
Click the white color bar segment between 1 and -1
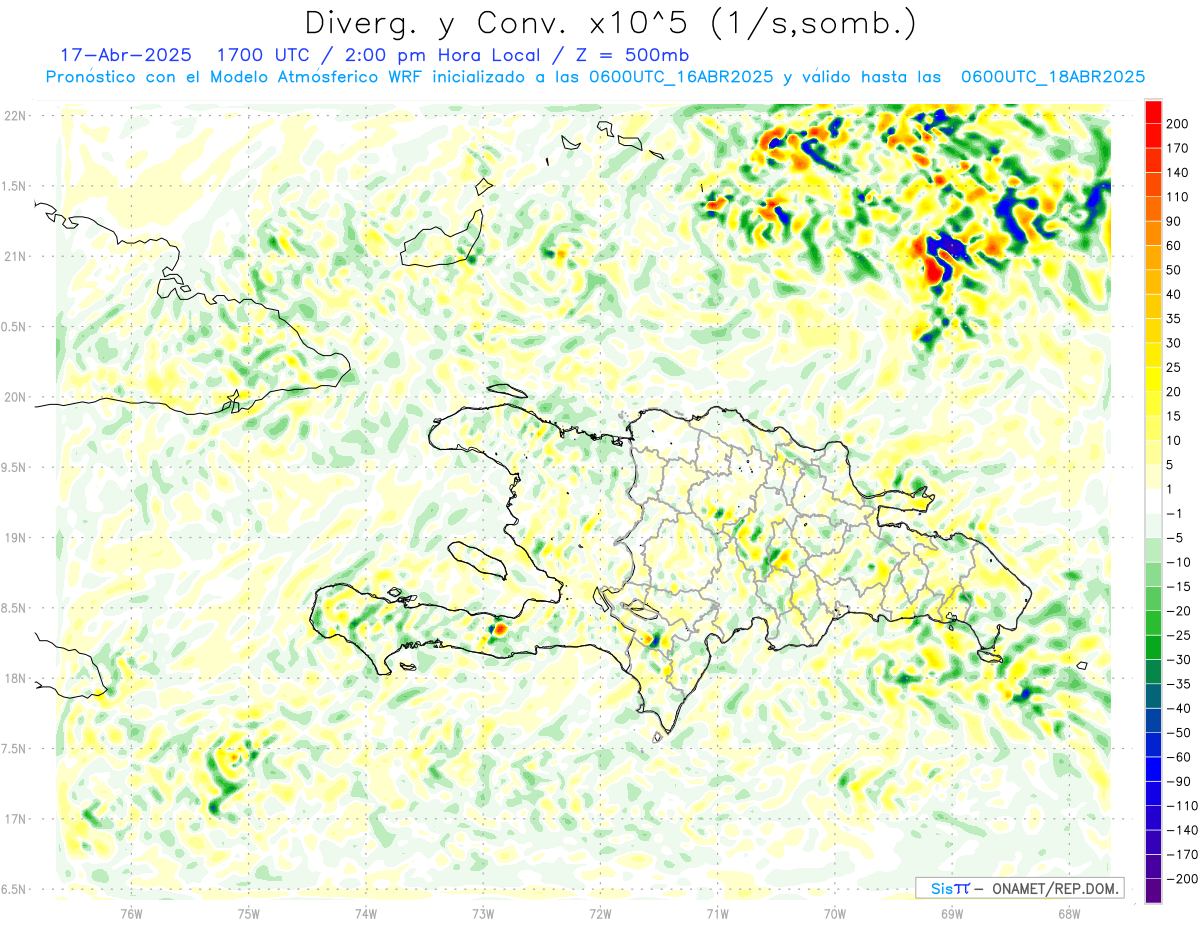click(1153, 501)
